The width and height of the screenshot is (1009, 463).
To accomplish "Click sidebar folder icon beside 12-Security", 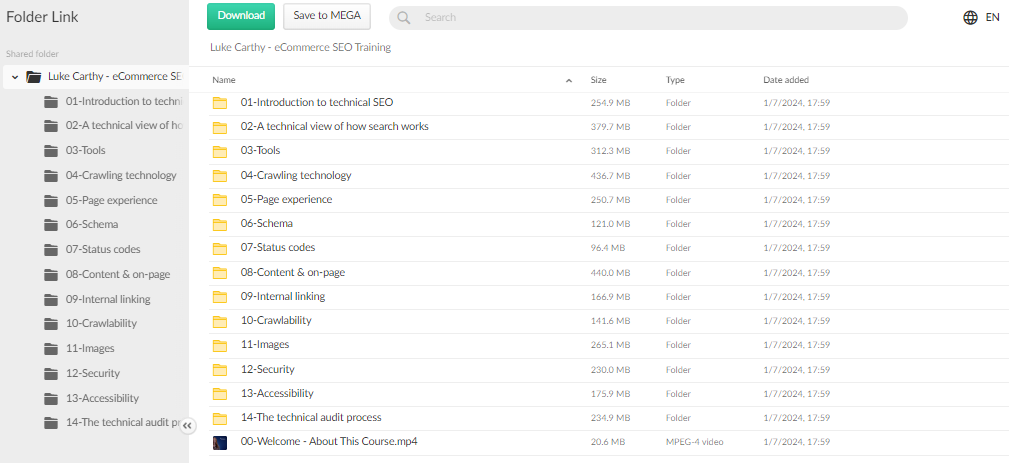I will 51,374.
